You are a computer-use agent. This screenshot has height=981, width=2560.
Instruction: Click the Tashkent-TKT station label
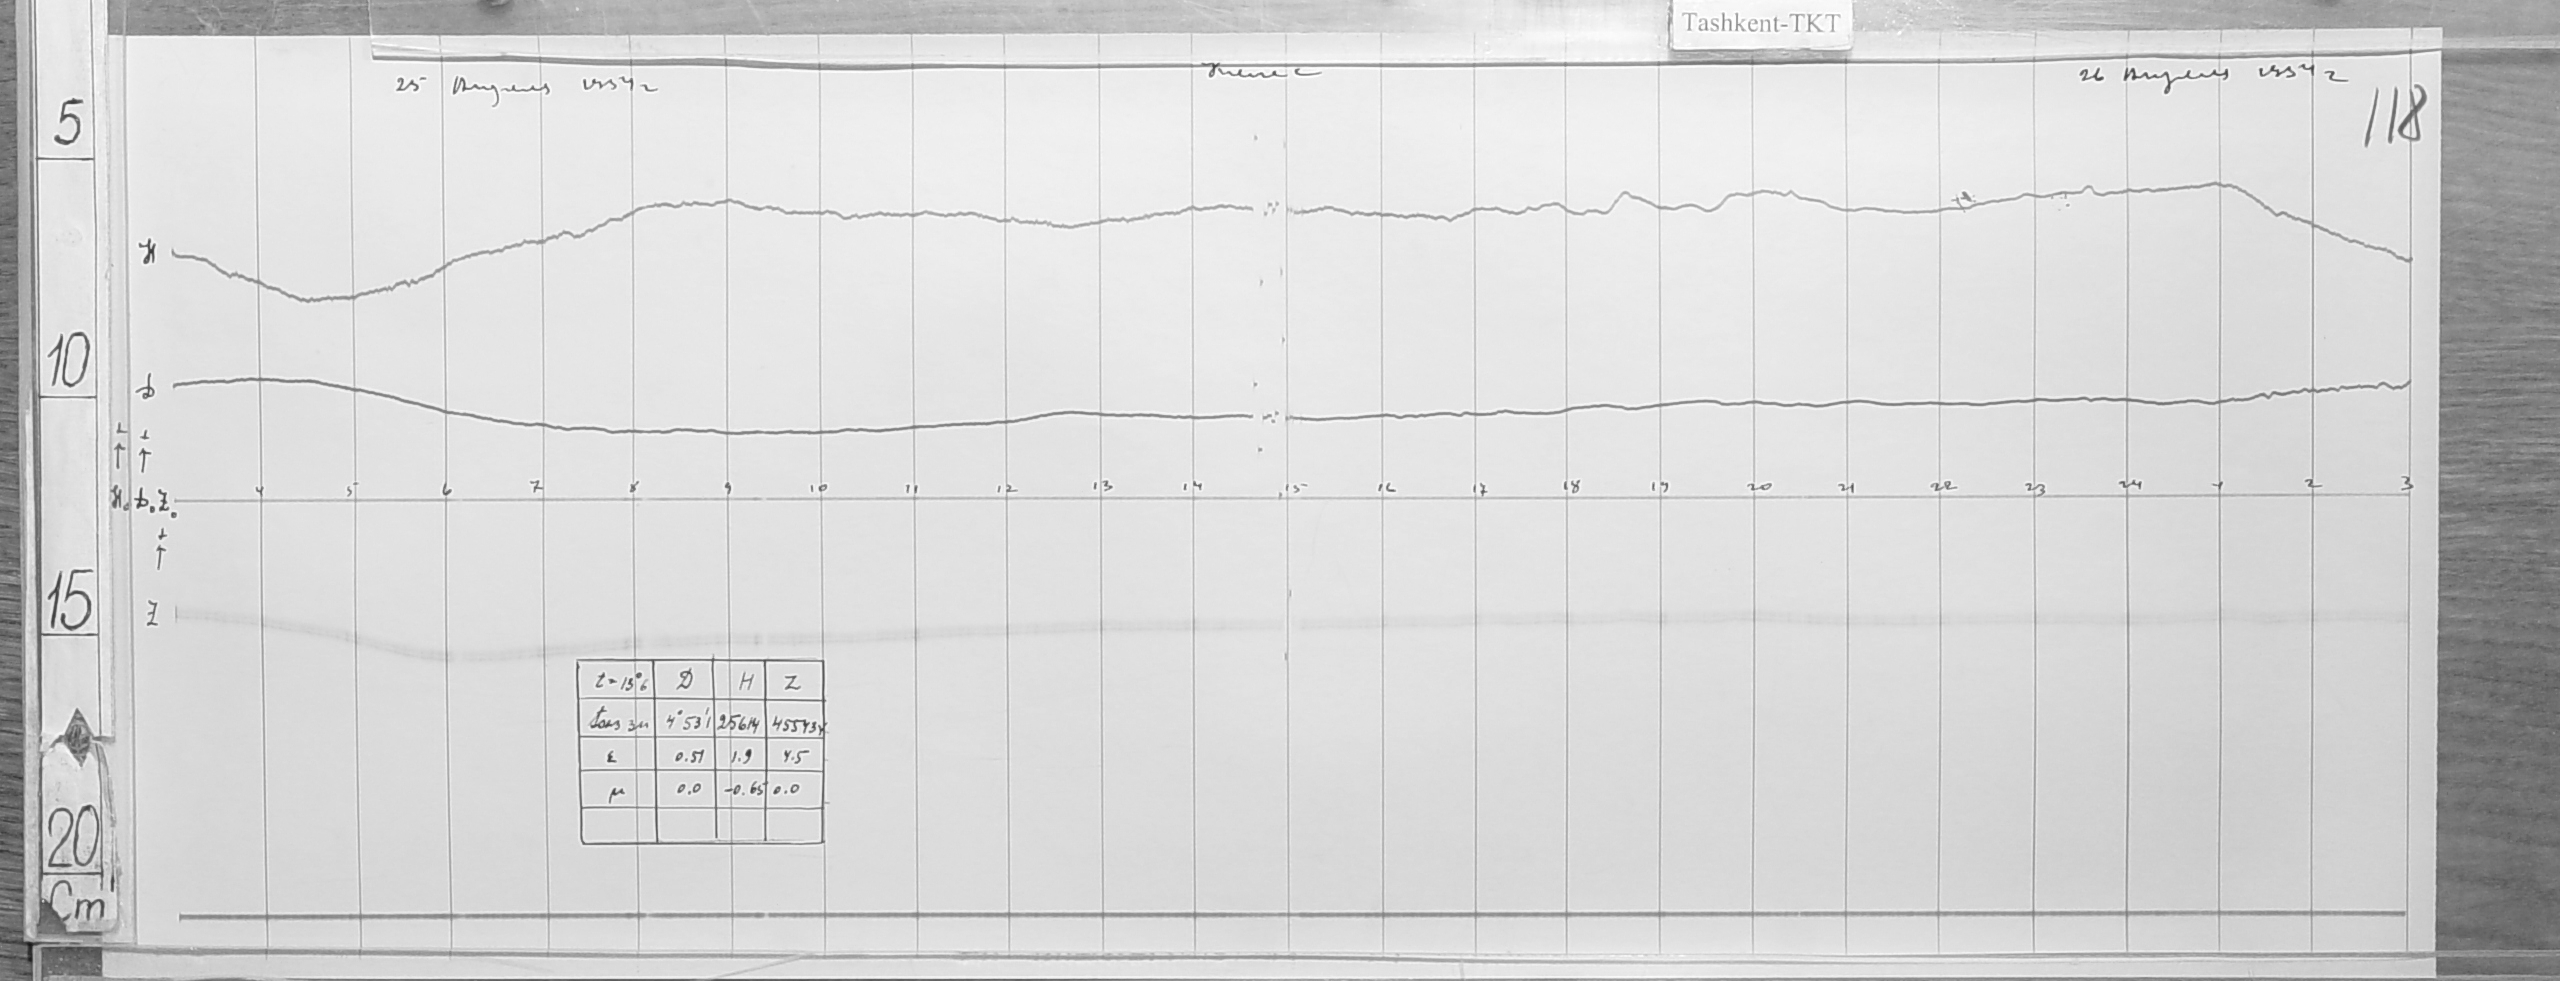click(x=1759, y=24)
